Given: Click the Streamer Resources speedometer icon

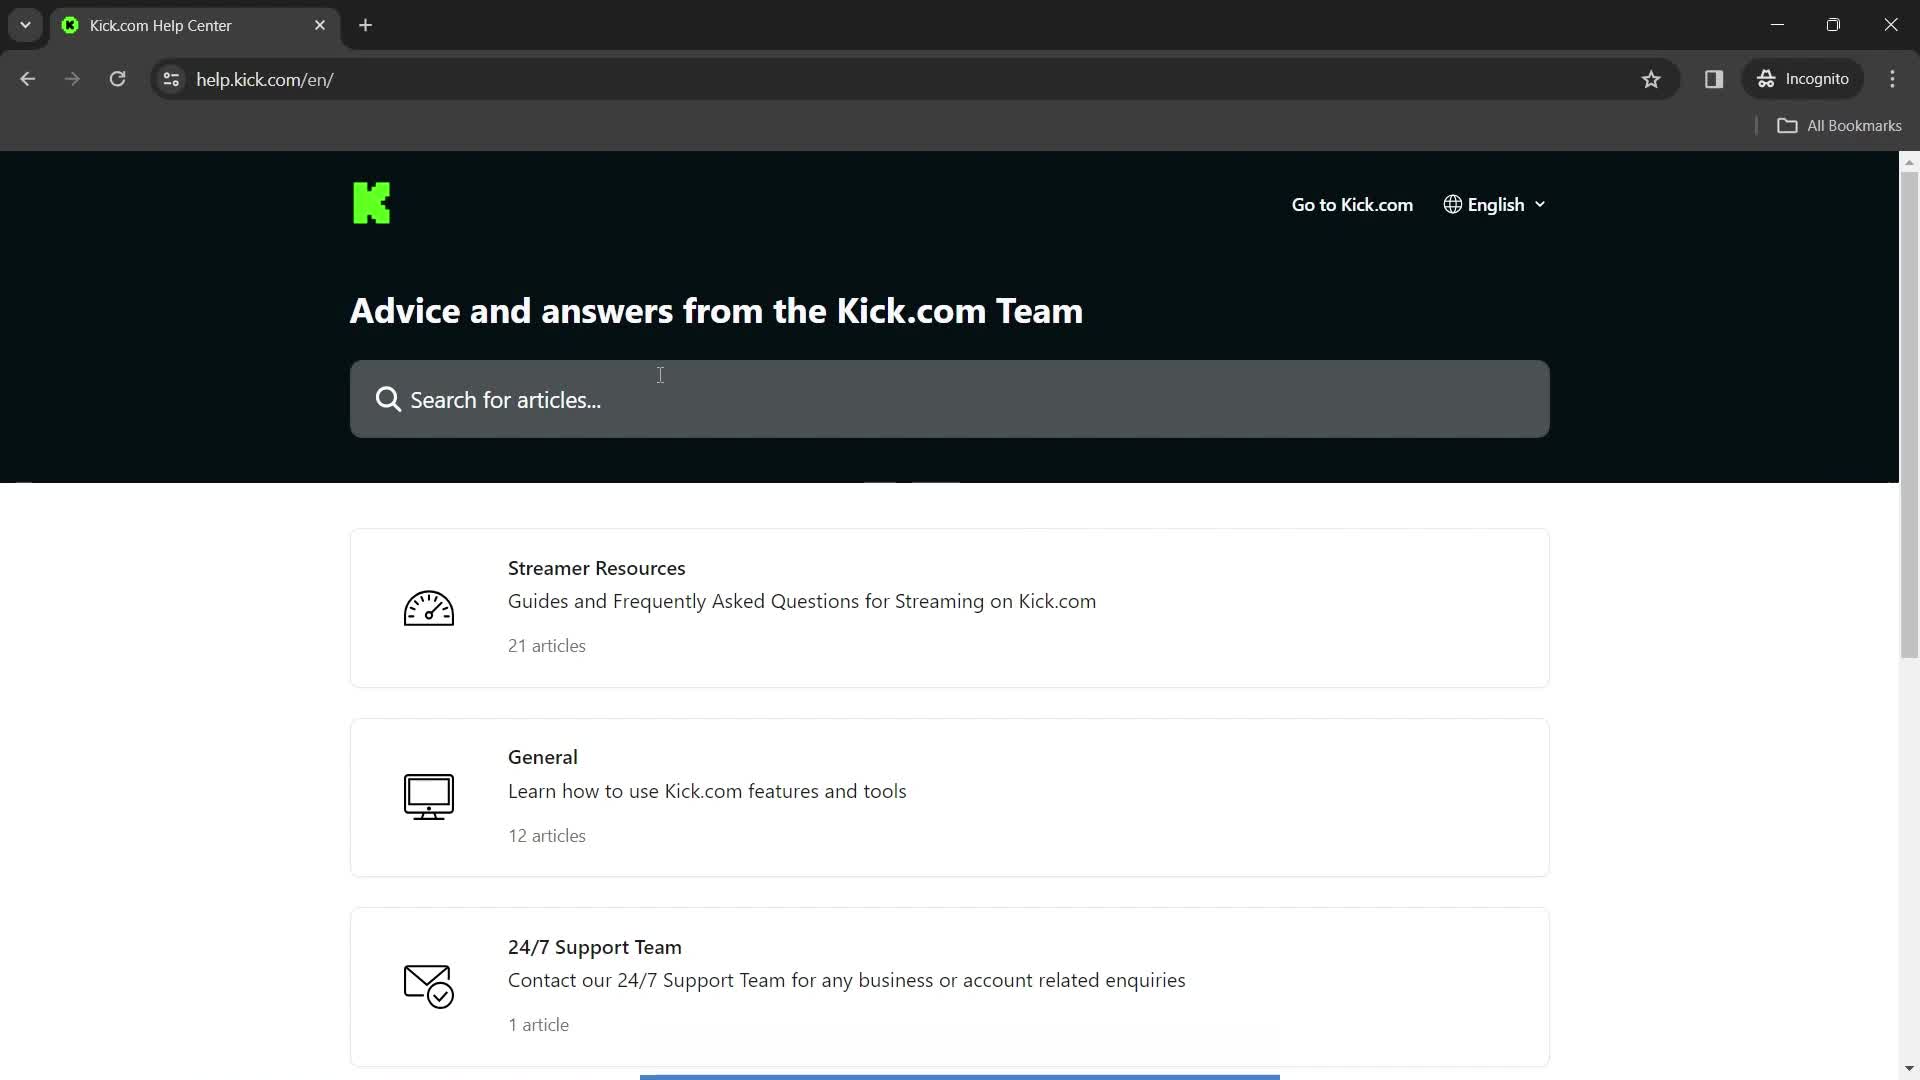Looking at the screenshot, I should 427,607.
